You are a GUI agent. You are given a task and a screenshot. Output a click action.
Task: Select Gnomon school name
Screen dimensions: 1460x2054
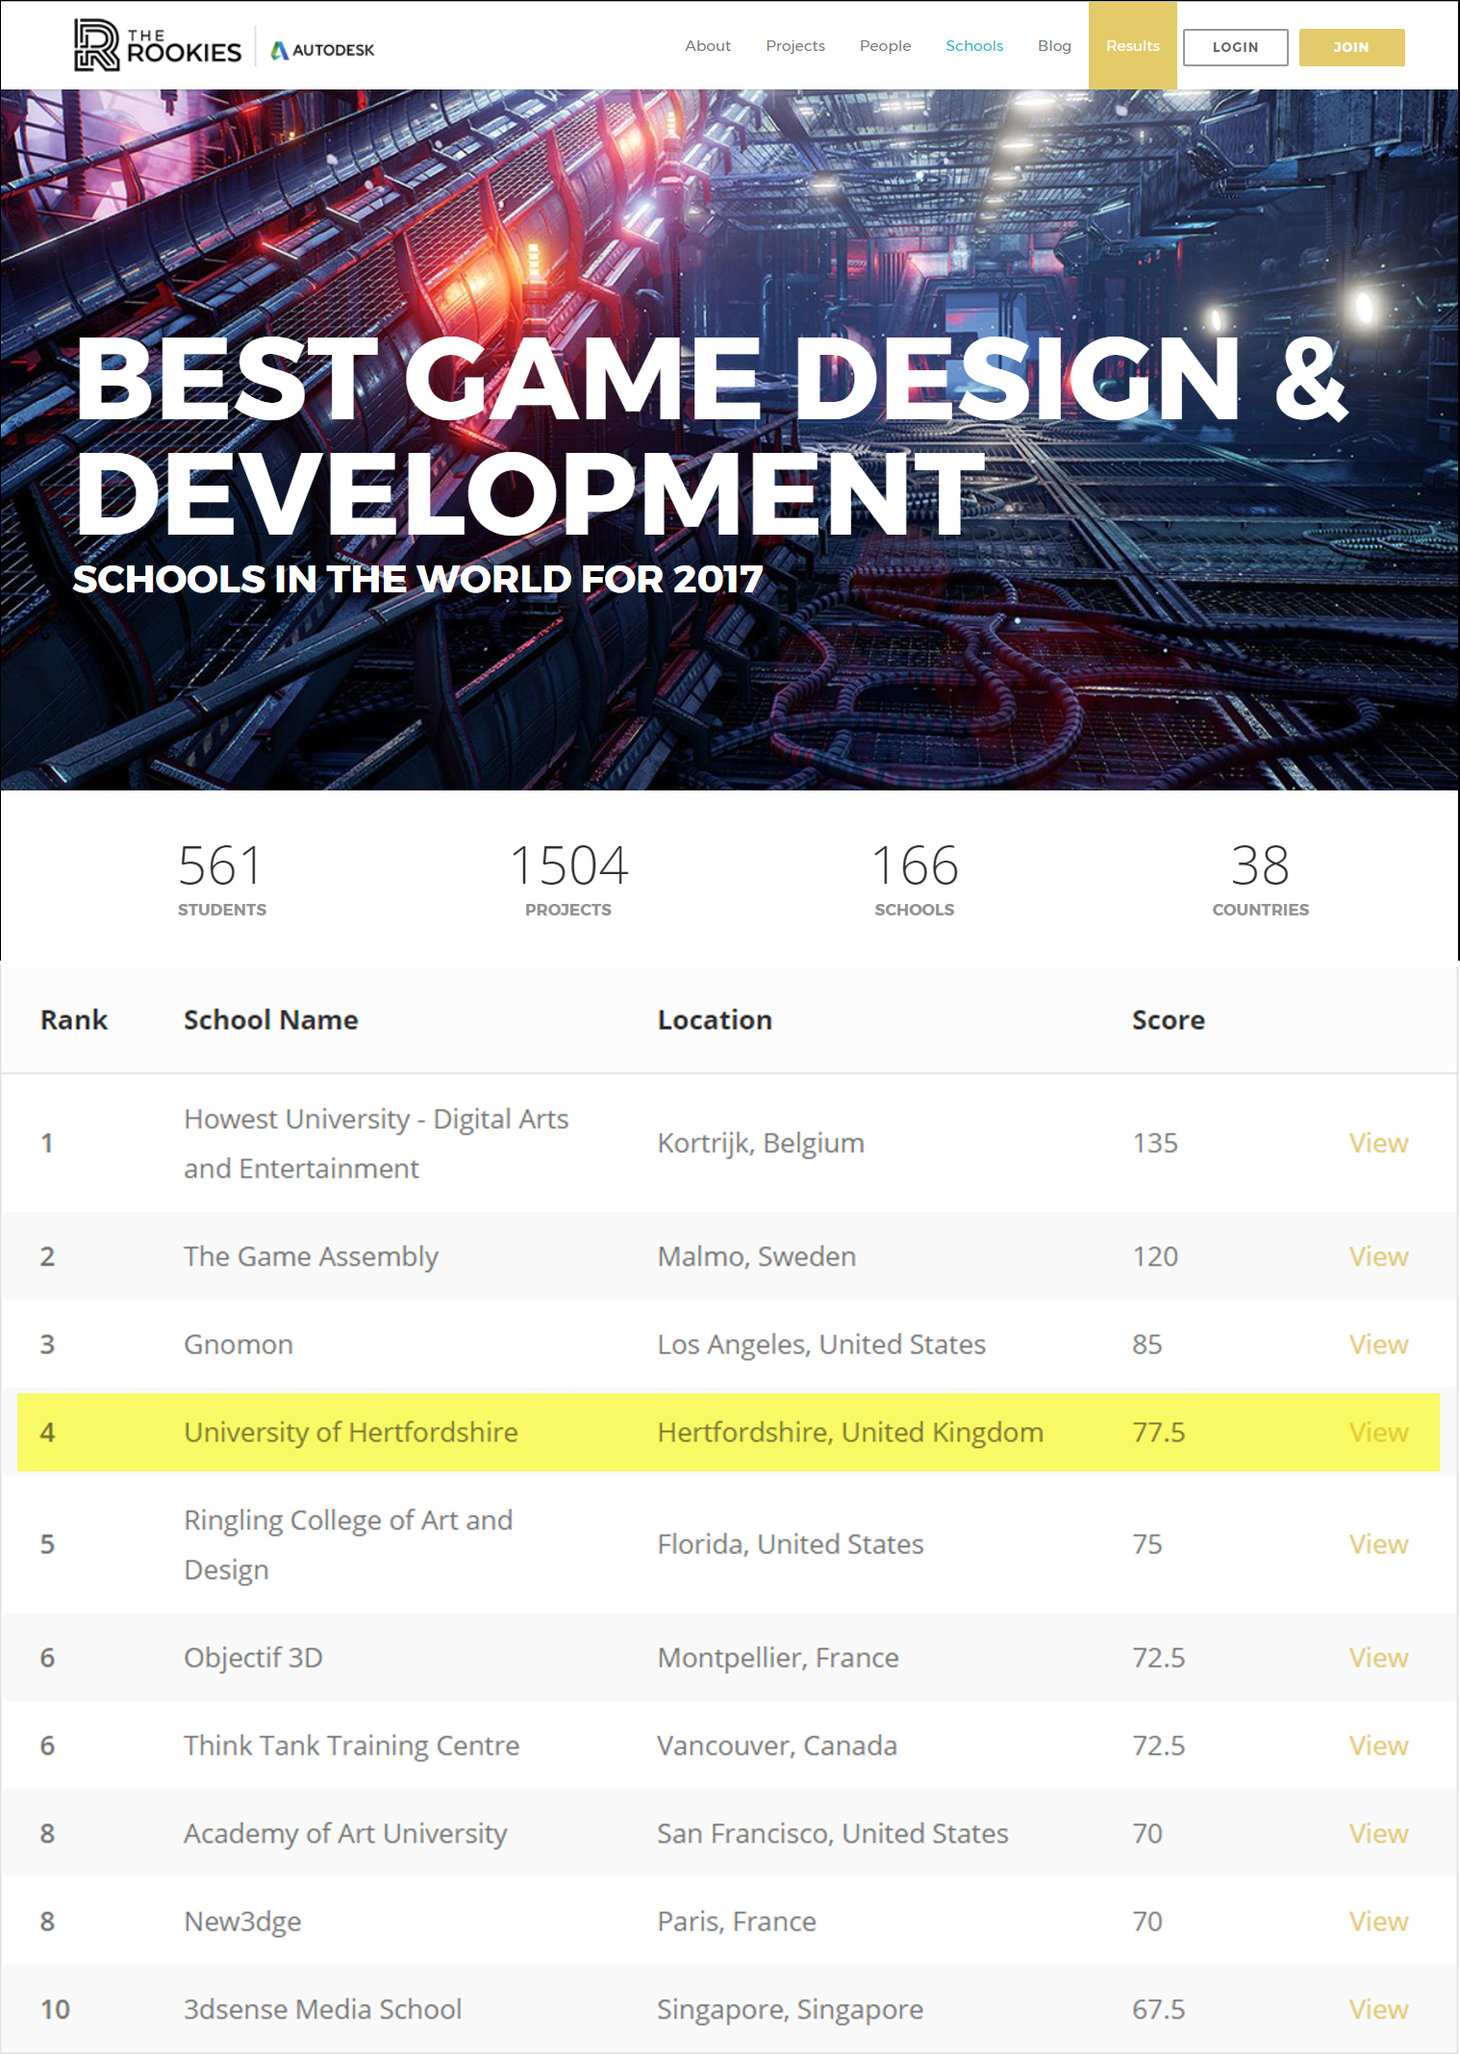pos(238,1344)
